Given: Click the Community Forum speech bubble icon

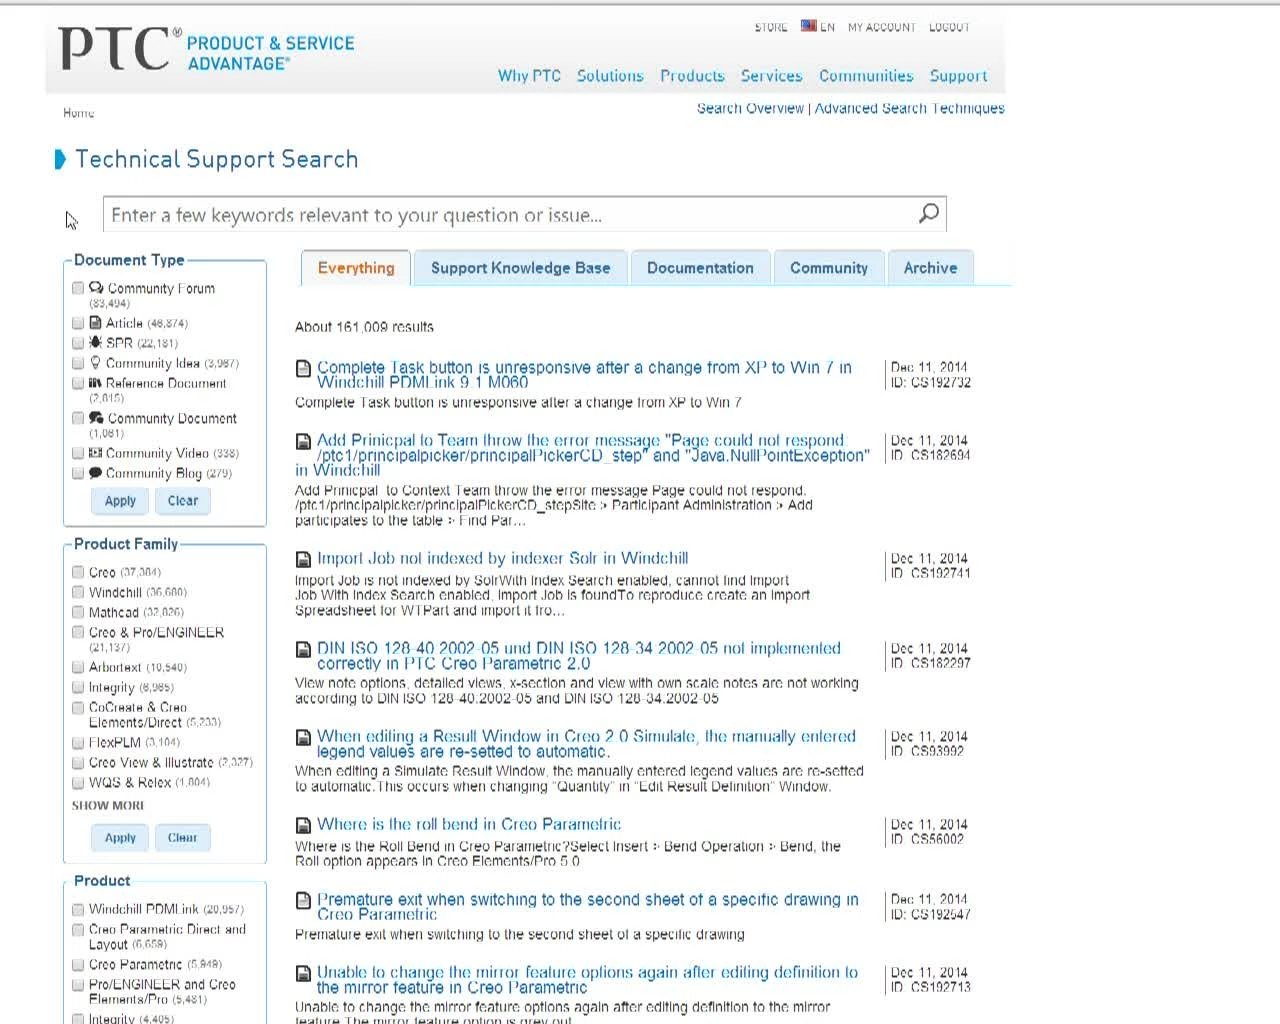Looking at the screenshot, I should (96, 288).
